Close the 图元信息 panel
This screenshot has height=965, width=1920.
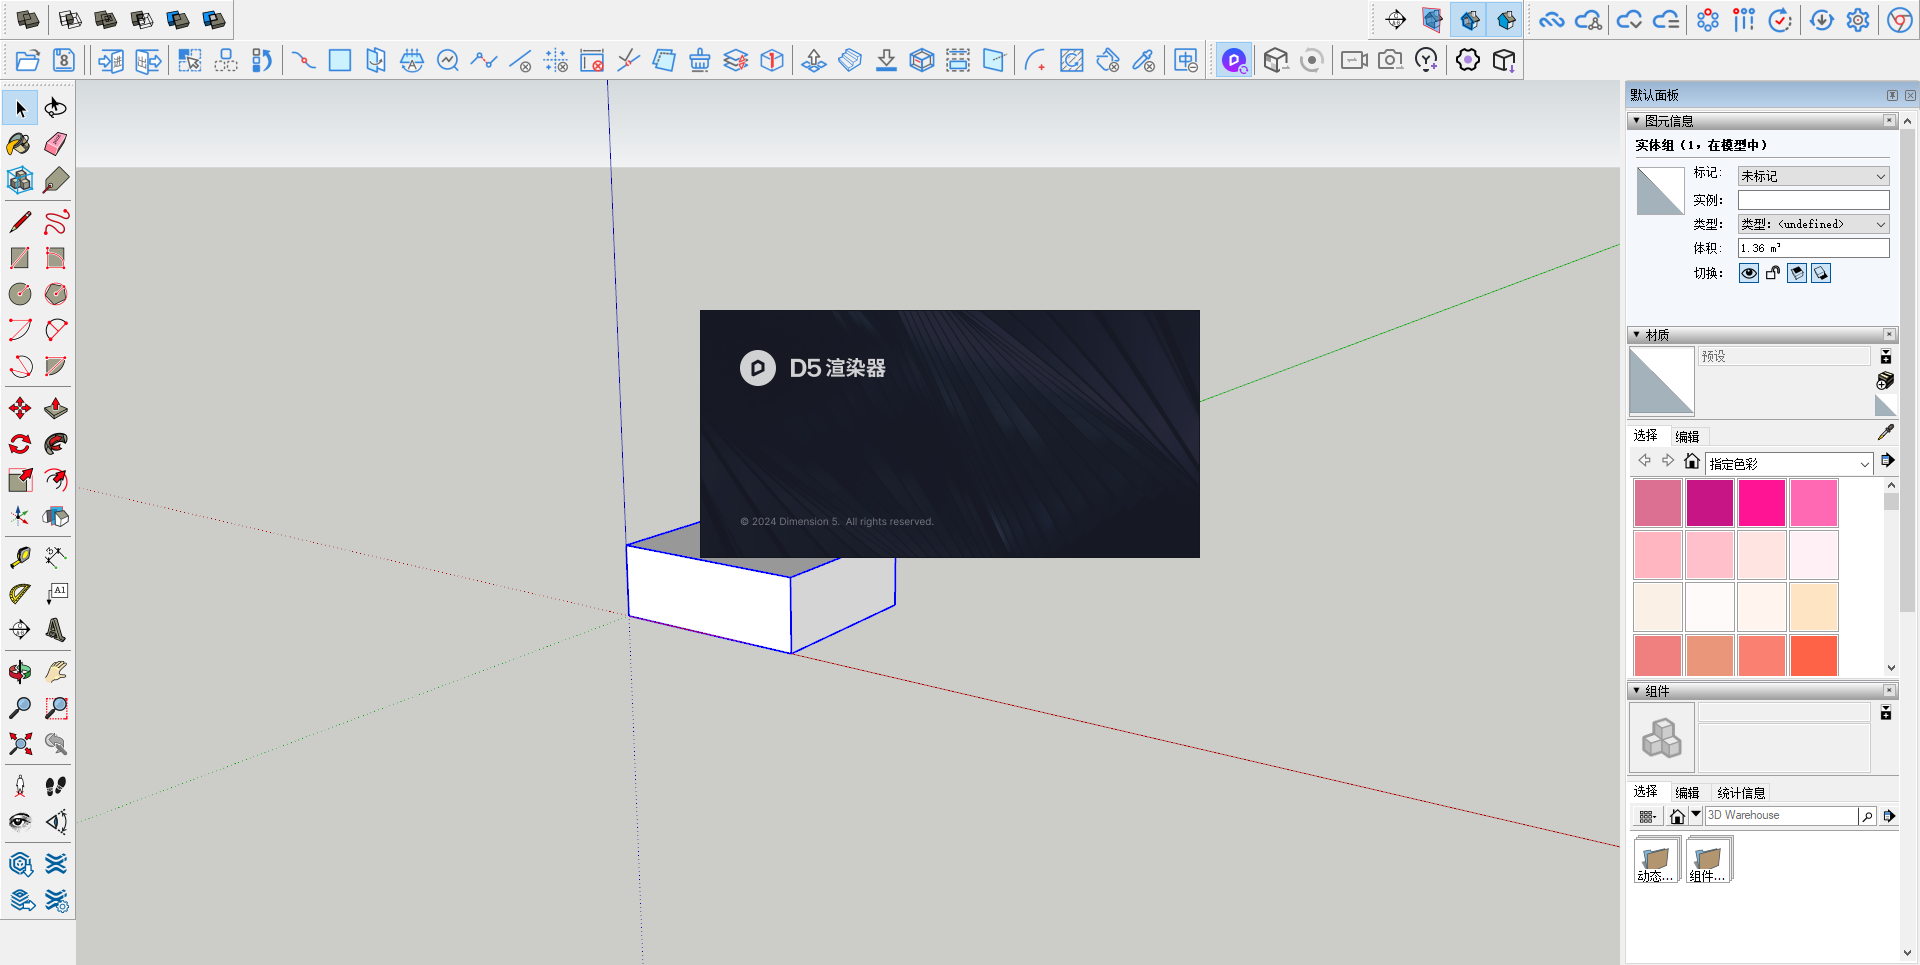(x=1889, y=121)
